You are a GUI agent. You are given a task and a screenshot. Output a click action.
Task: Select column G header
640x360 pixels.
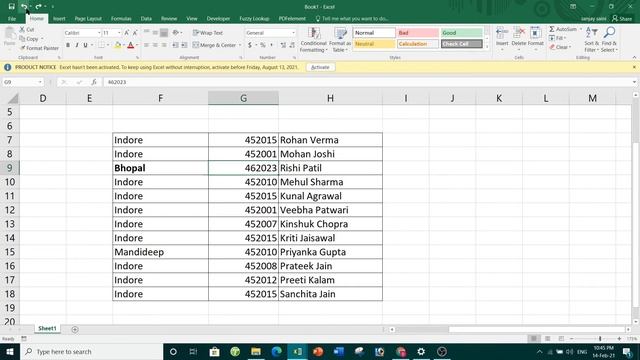[243, 98]
